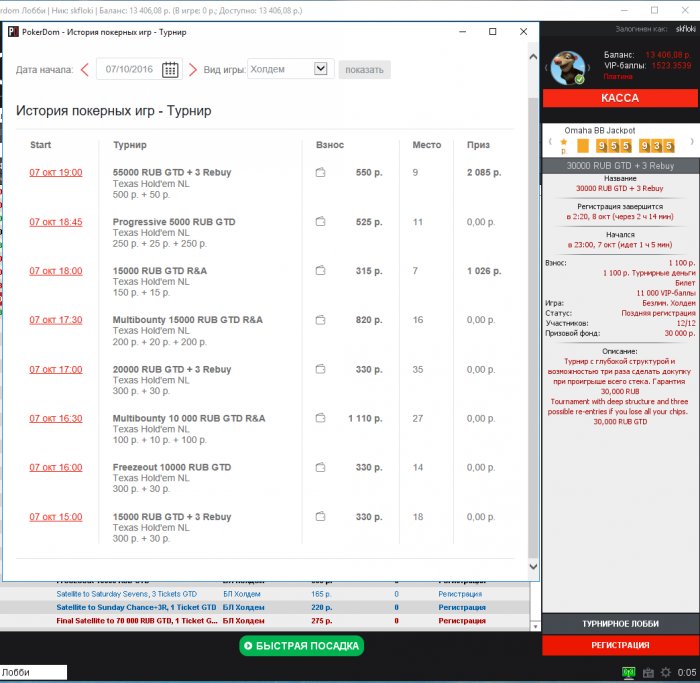Click the history window vertical scrollbar thumb
The image size is (700, 683).
533,327
